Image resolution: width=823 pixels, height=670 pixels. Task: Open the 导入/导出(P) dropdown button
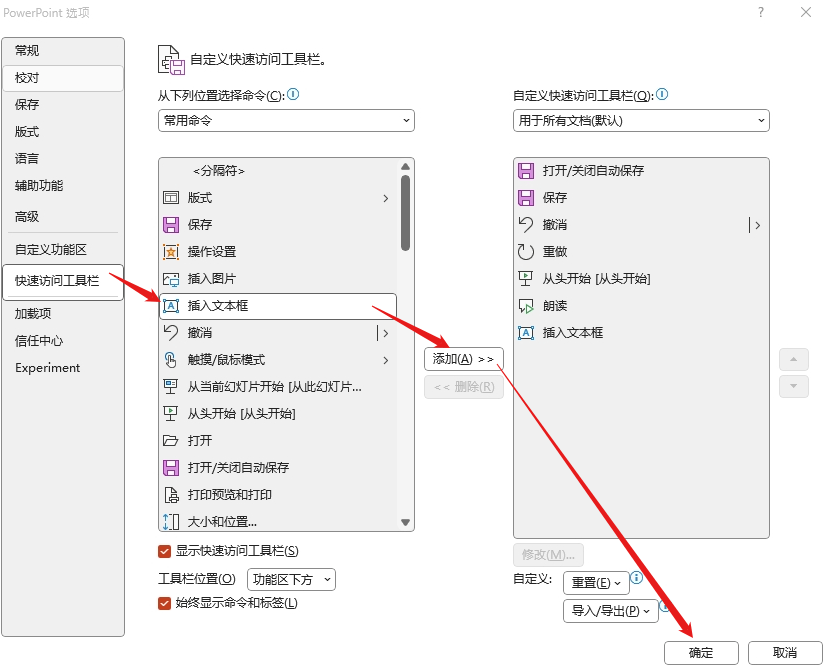click(610, 611)
